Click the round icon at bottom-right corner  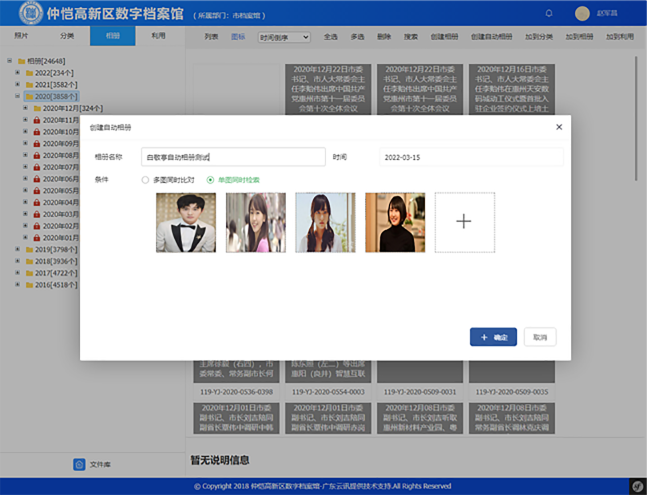coord(636,485)
